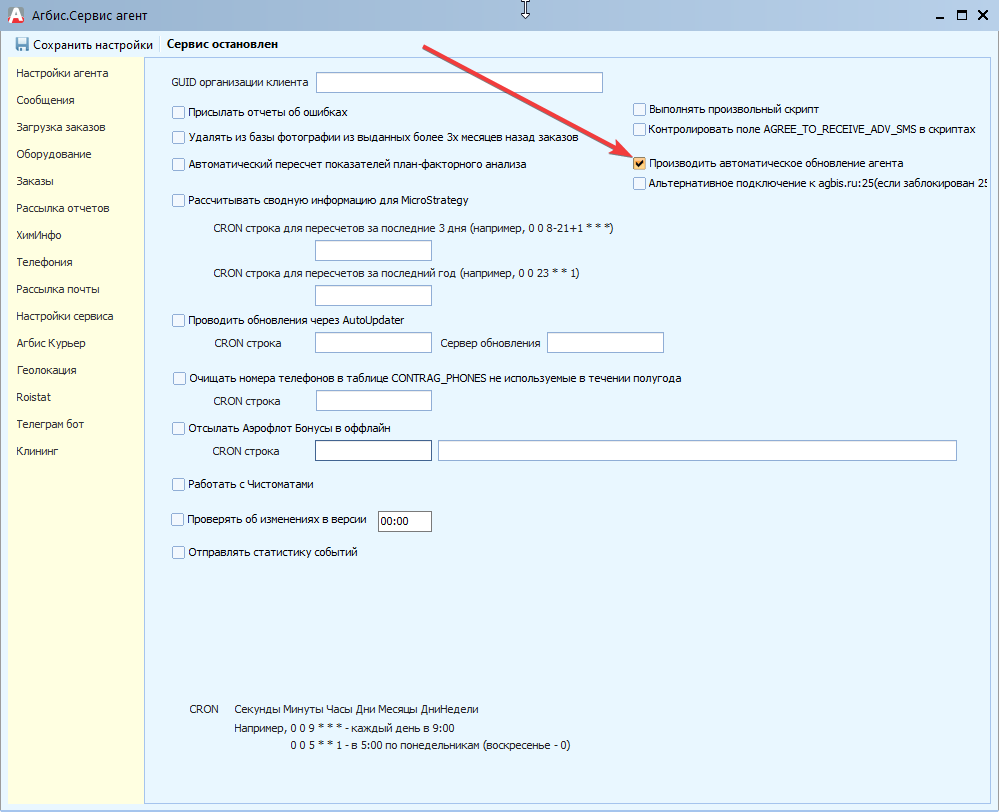Click the Сервис остановлен status label
The image size is (999, 812).
click(x=222, y=44)
